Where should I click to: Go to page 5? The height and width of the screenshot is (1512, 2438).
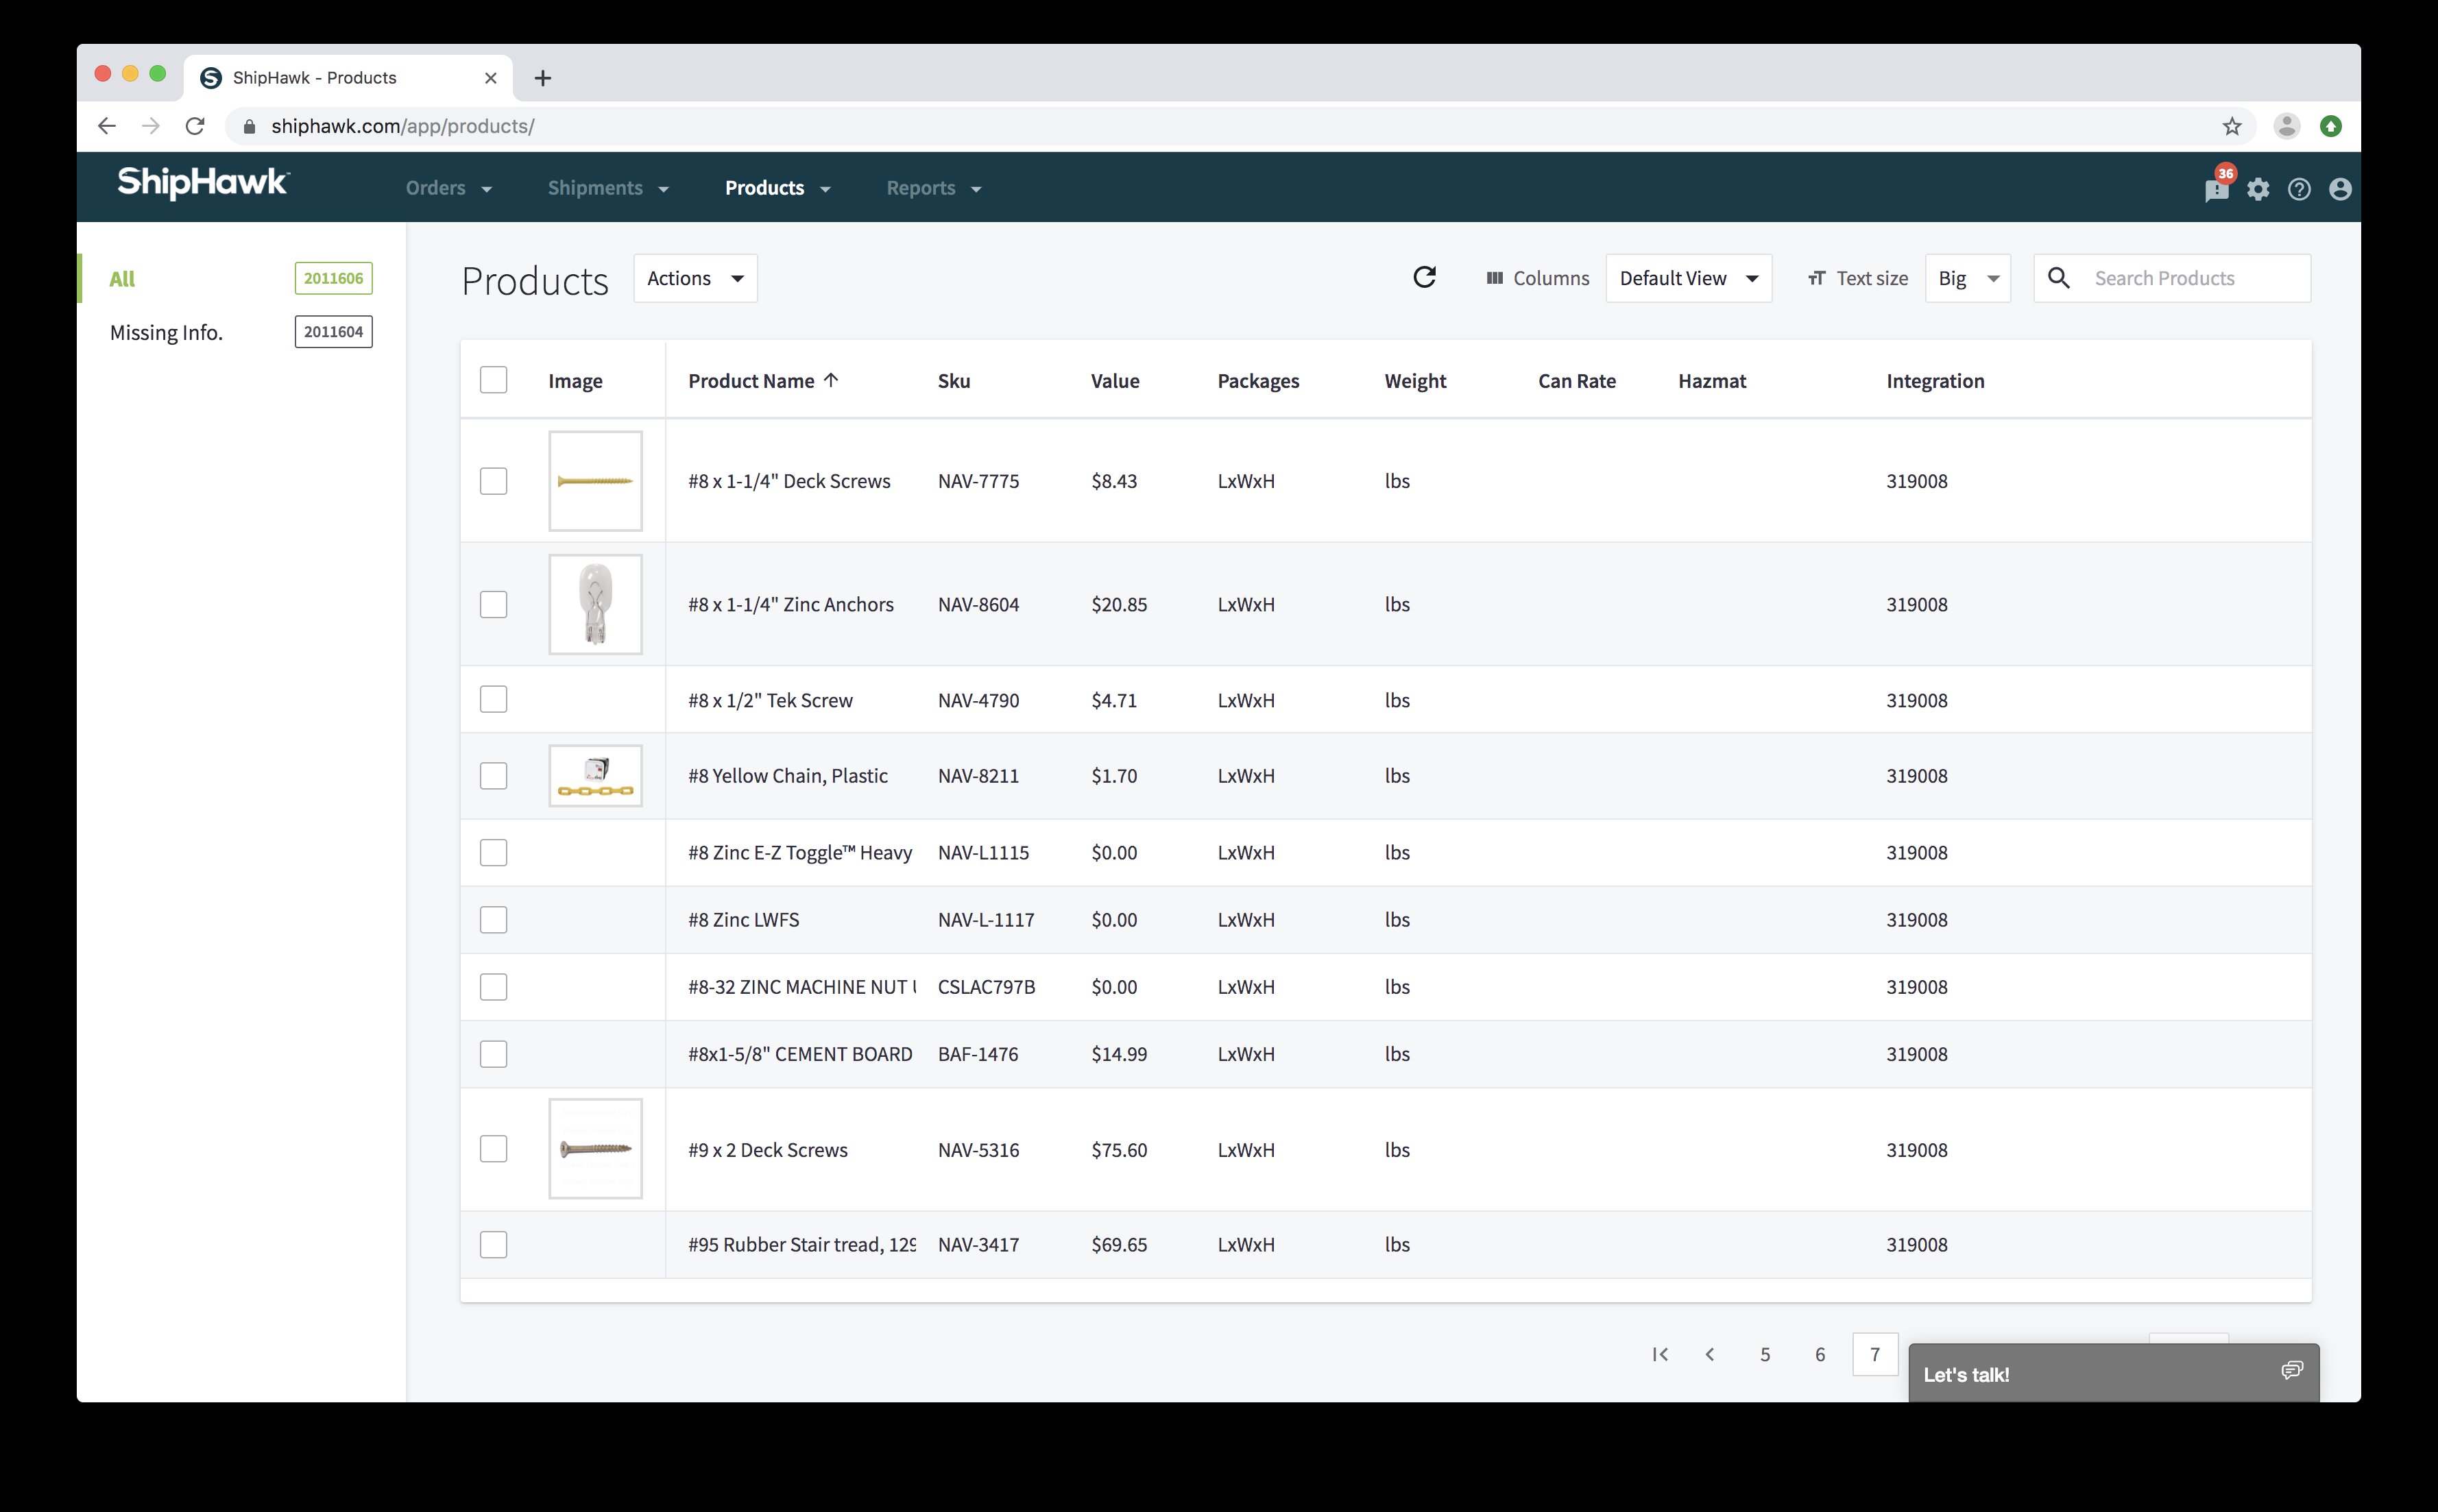point(1765,1354)
